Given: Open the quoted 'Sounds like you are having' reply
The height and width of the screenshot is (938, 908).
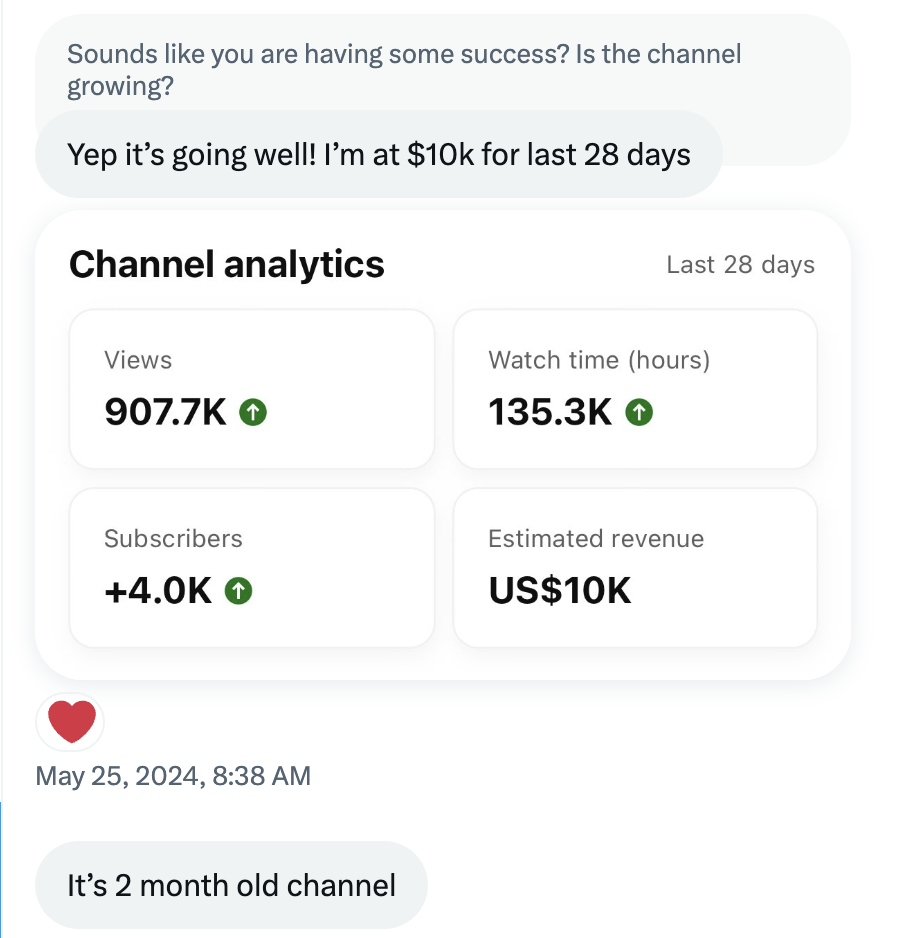Looking at the screenshot, I should [x=404, y=55].
